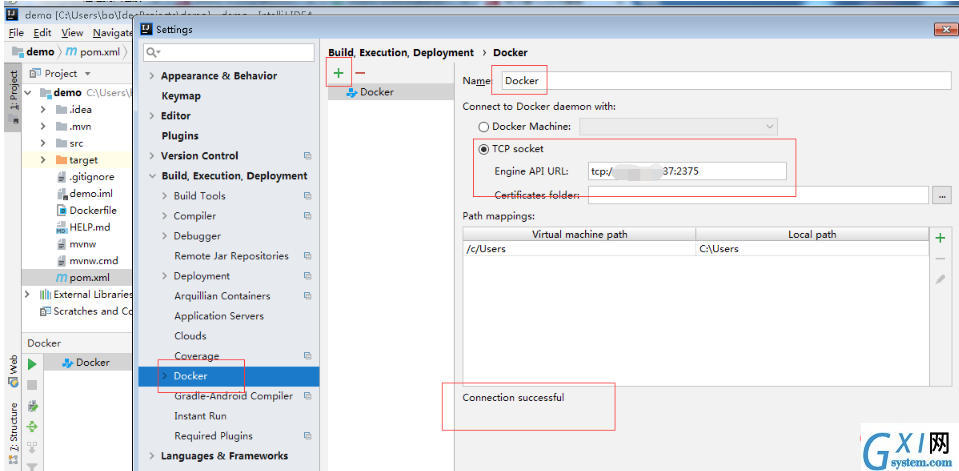Screen dimensions: 959x471
Task: Toggle the 1: Project tool window tab
Action: coord(13,98)
